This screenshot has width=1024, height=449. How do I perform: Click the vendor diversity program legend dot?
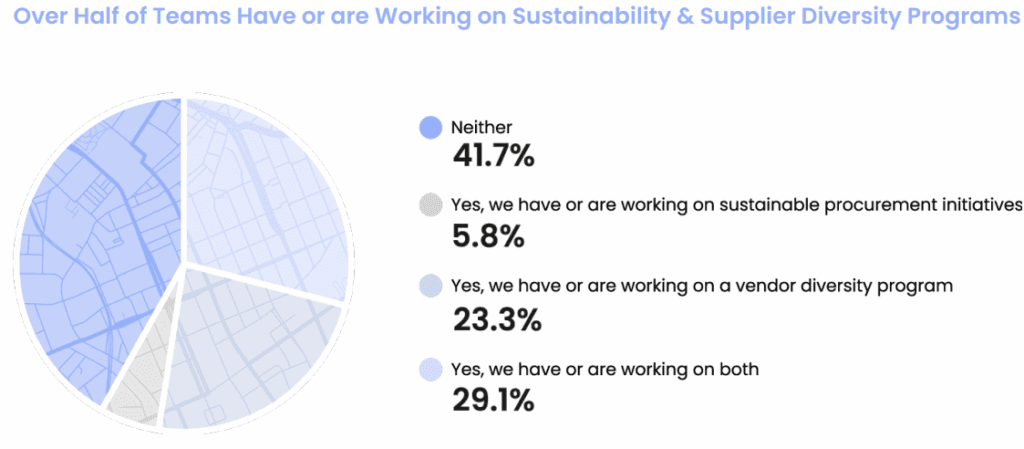coord(431,286)
